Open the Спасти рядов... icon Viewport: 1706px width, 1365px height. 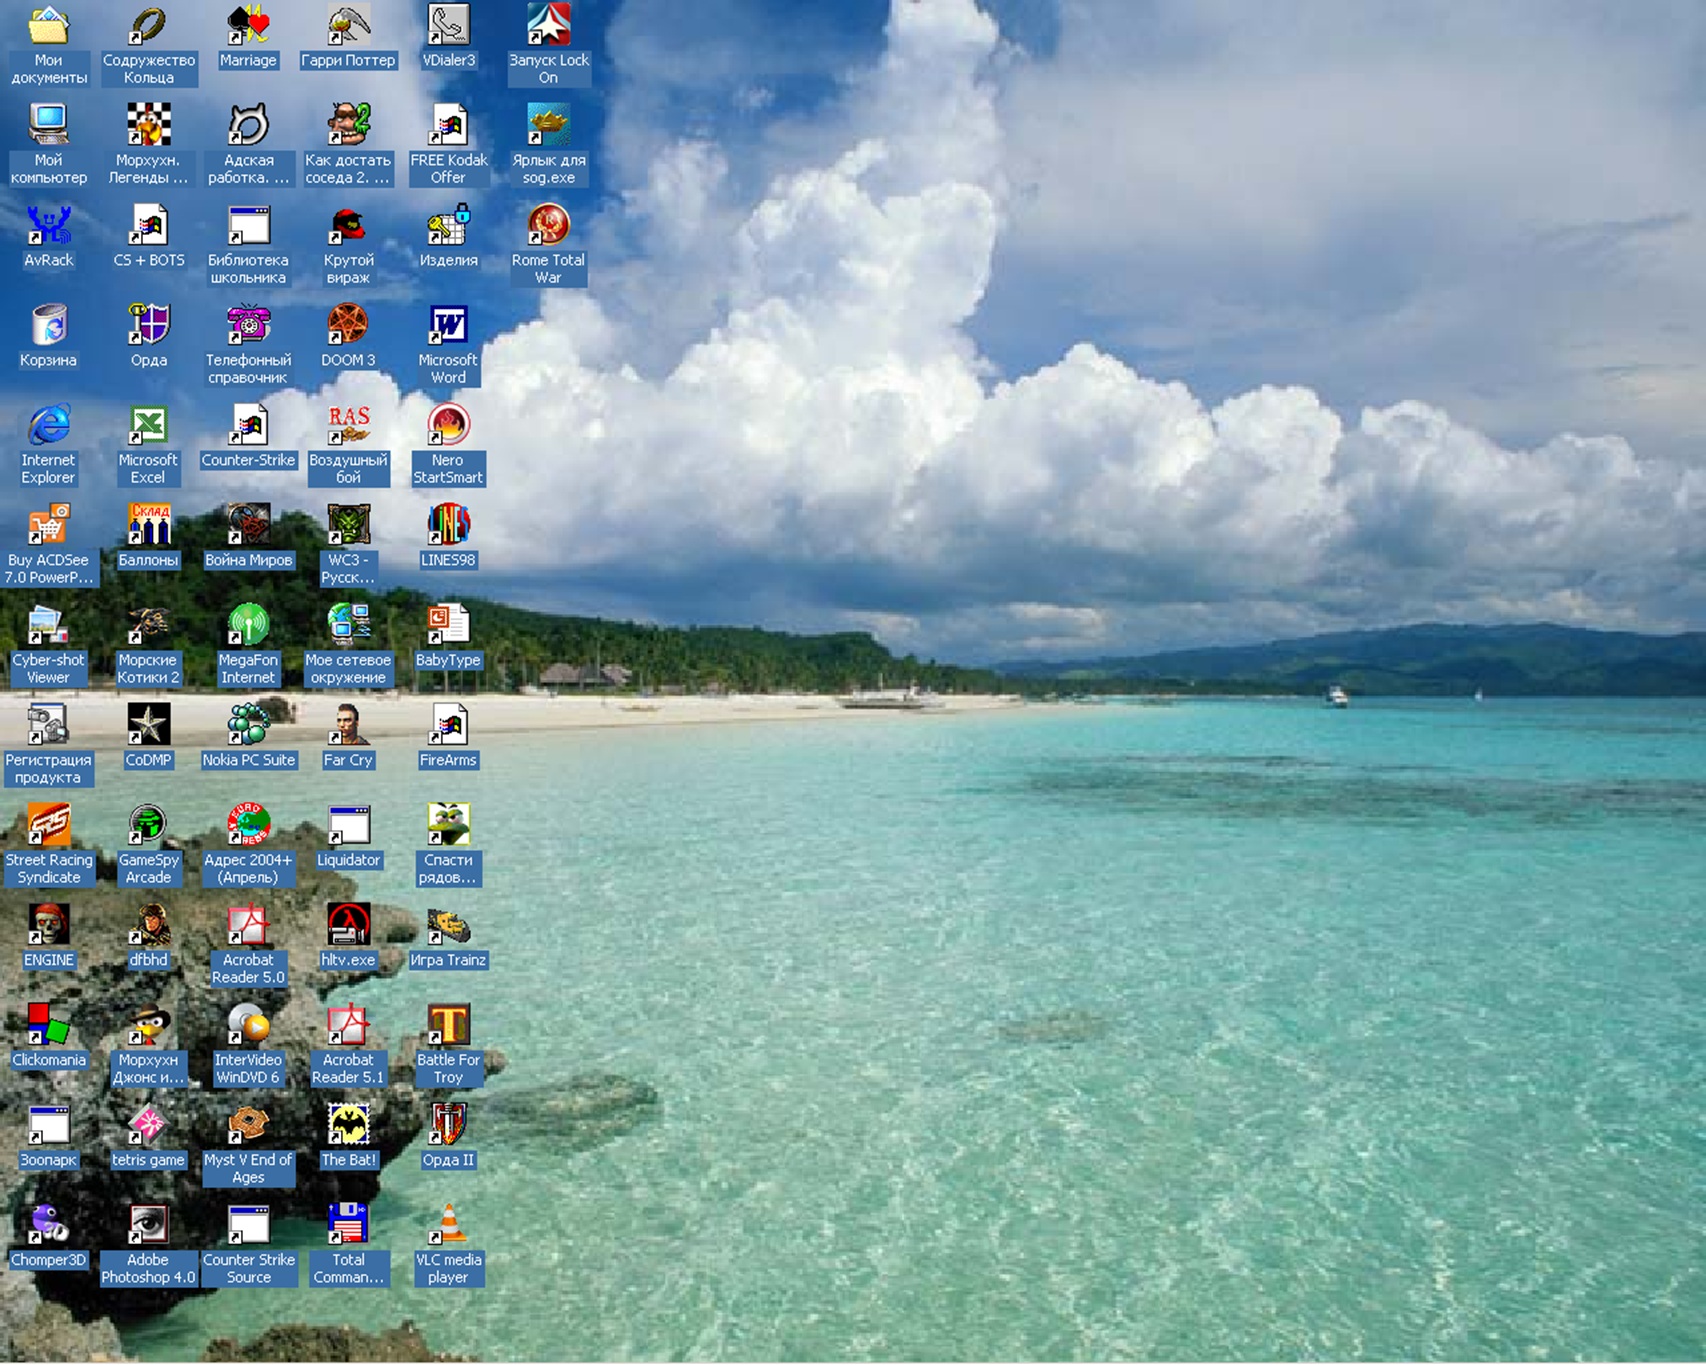click(448, 825)
